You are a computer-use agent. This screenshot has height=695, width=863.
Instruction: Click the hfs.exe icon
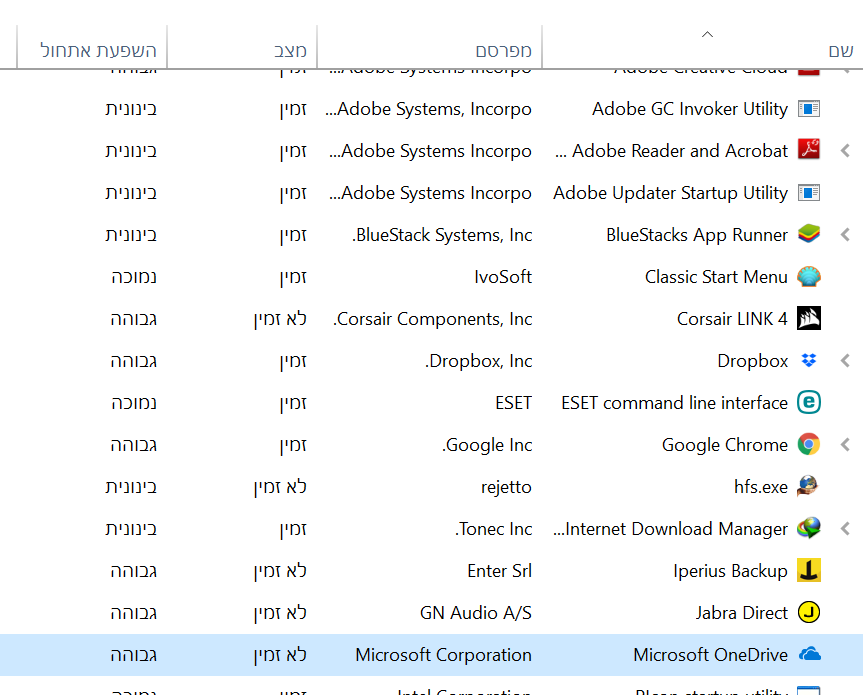pyautogui.click(x=809, y=487)
